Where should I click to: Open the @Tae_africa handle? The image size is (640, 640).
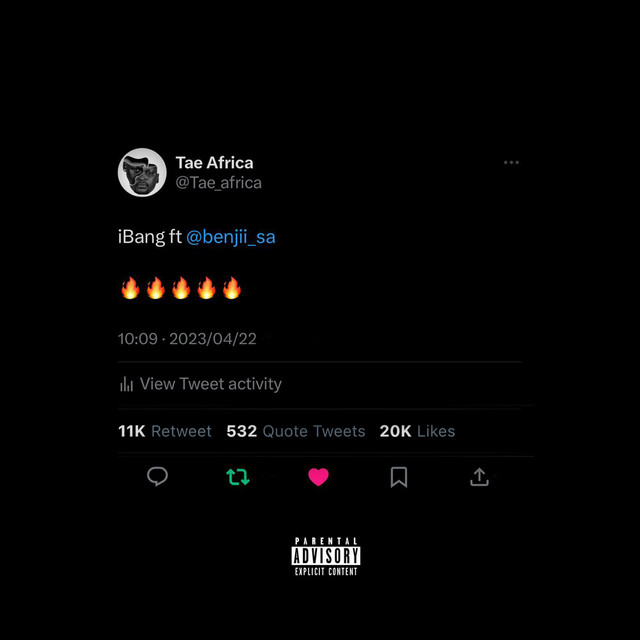(x=218, y=183)
